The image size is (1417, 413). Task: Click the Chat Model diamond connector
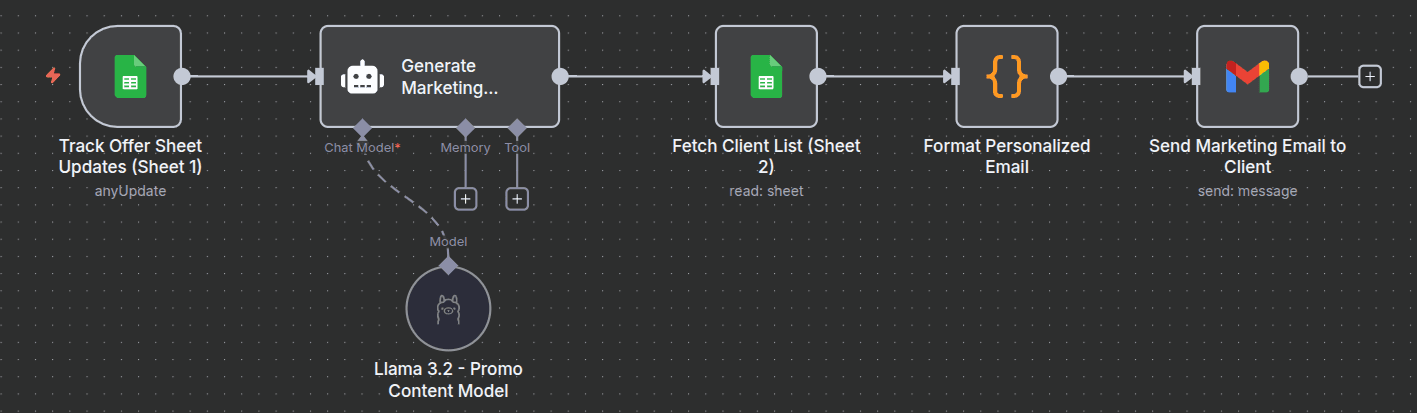point(361,128)
